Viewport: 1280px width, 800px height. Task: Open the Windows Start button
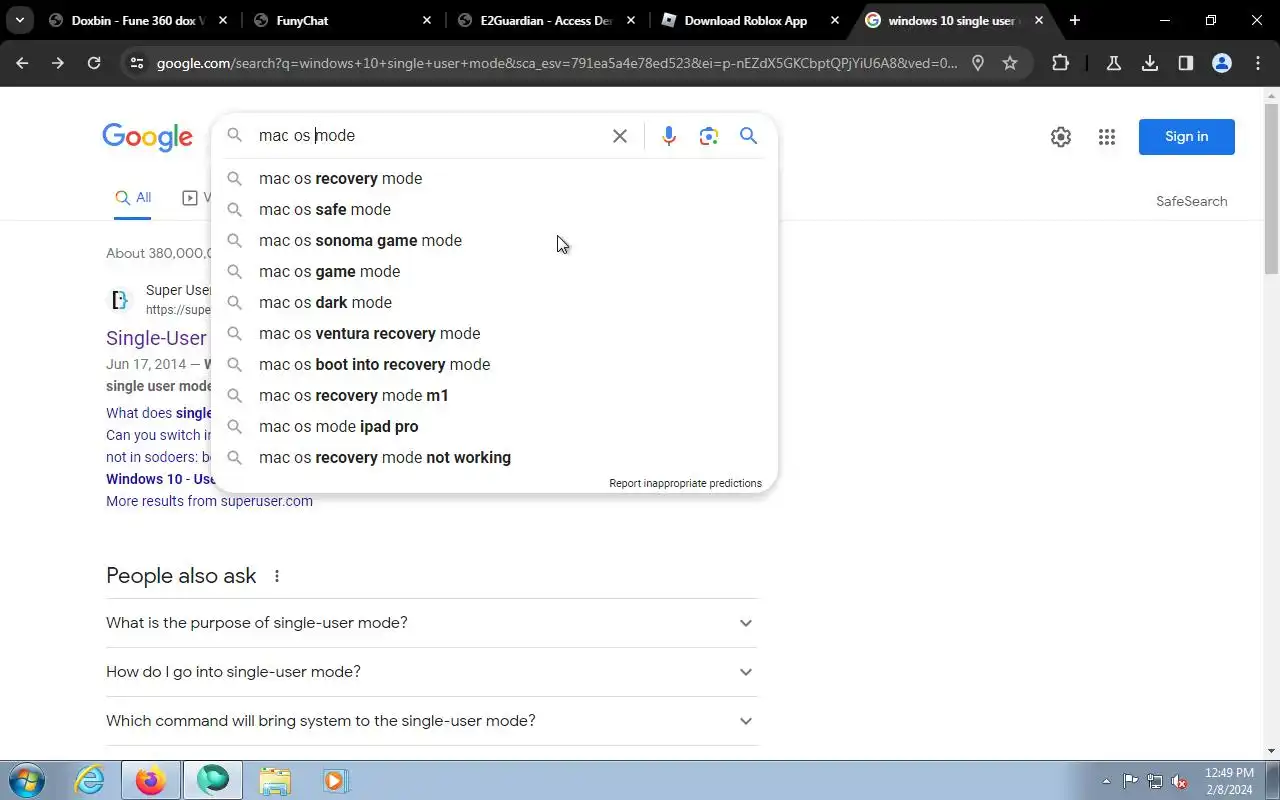(27, 780)
